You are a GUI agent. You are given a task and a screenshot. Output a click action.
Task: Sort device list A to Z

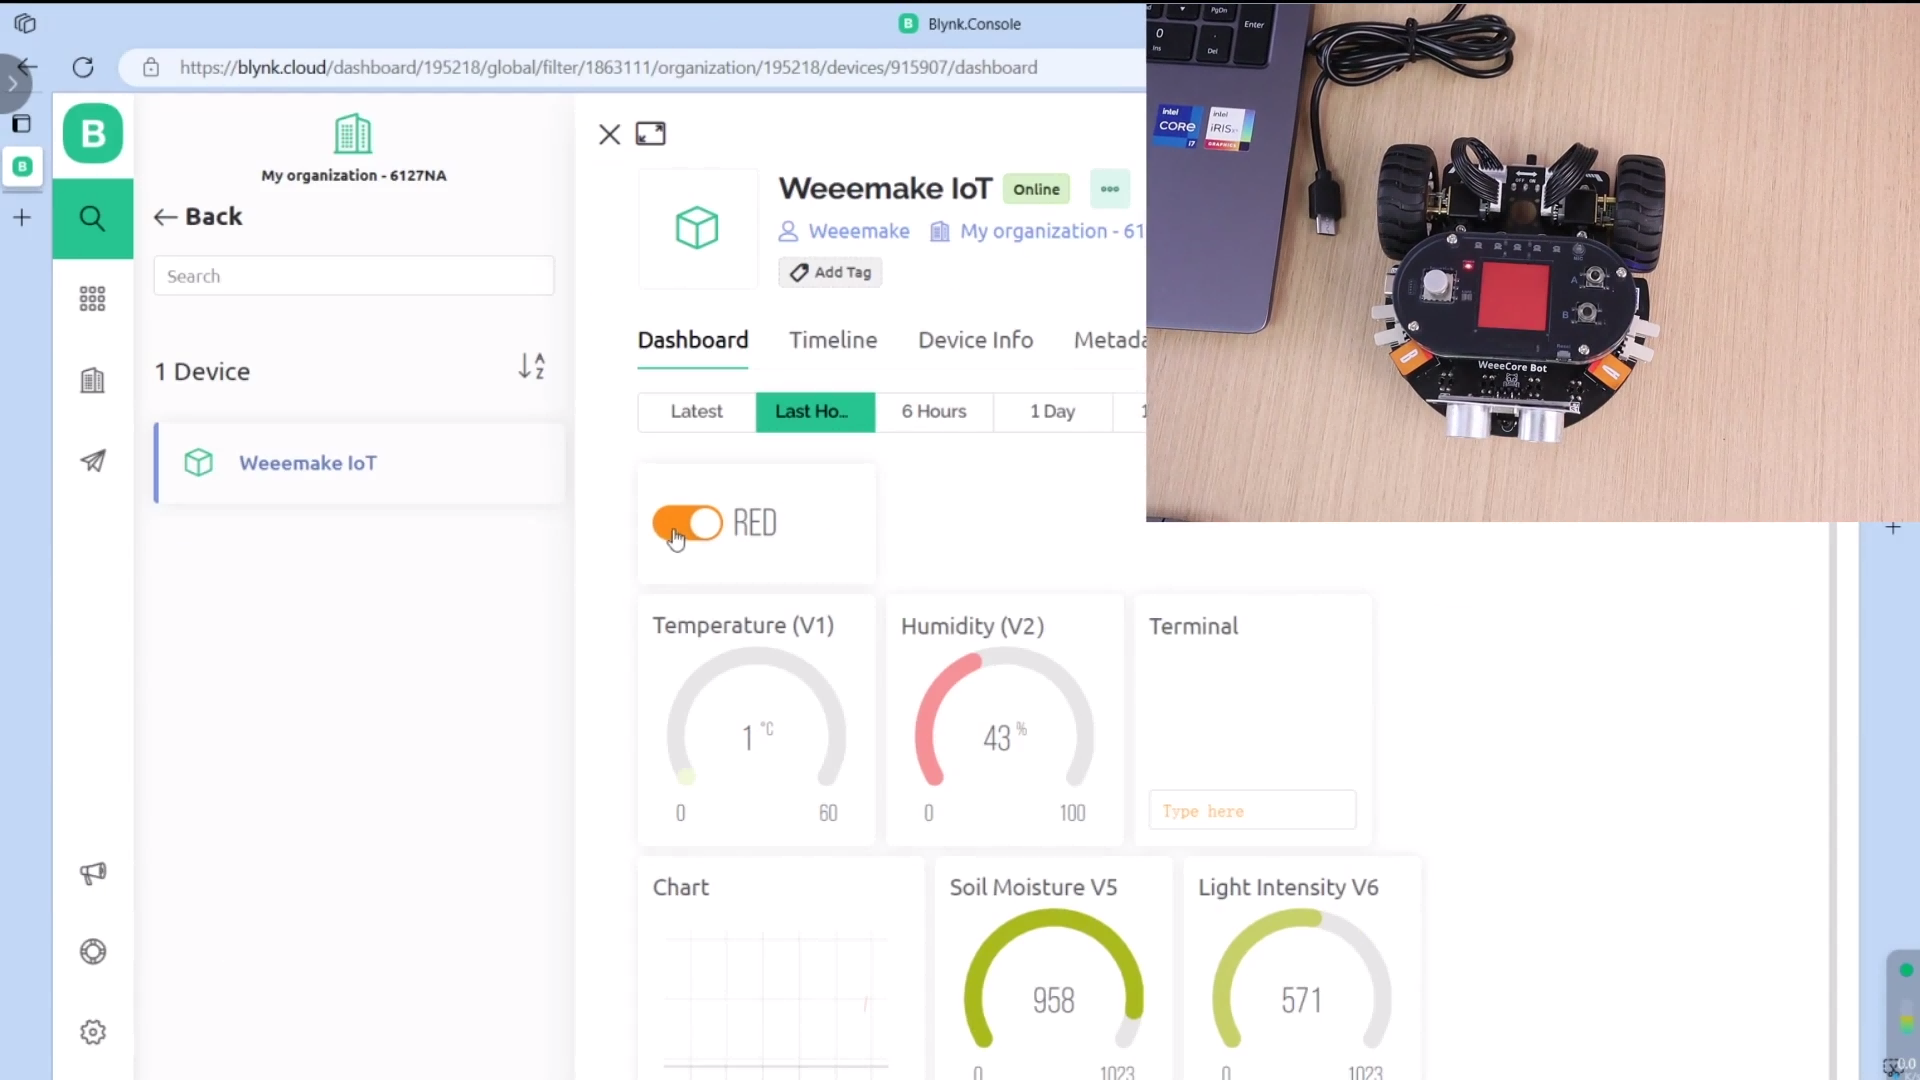point(531,366)
